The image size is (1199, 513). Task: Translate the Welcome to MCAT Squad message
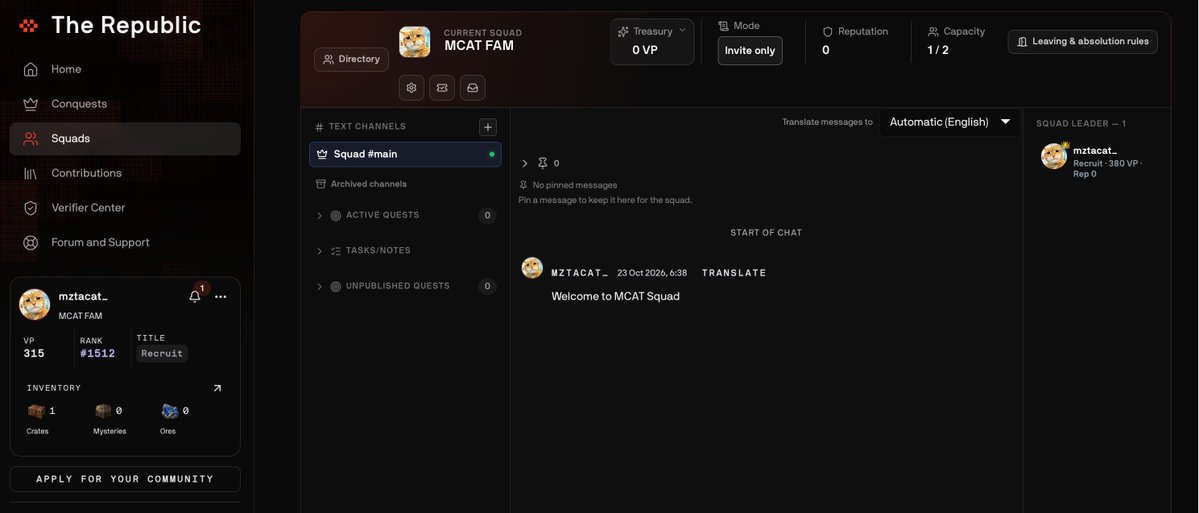coord(733,273)
